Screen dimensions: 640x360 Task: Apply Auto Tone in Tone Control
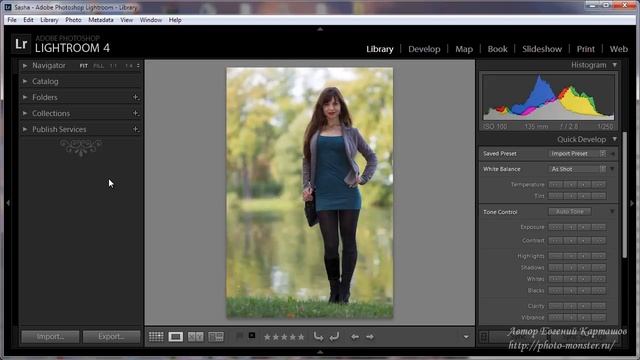coord(570,211)
